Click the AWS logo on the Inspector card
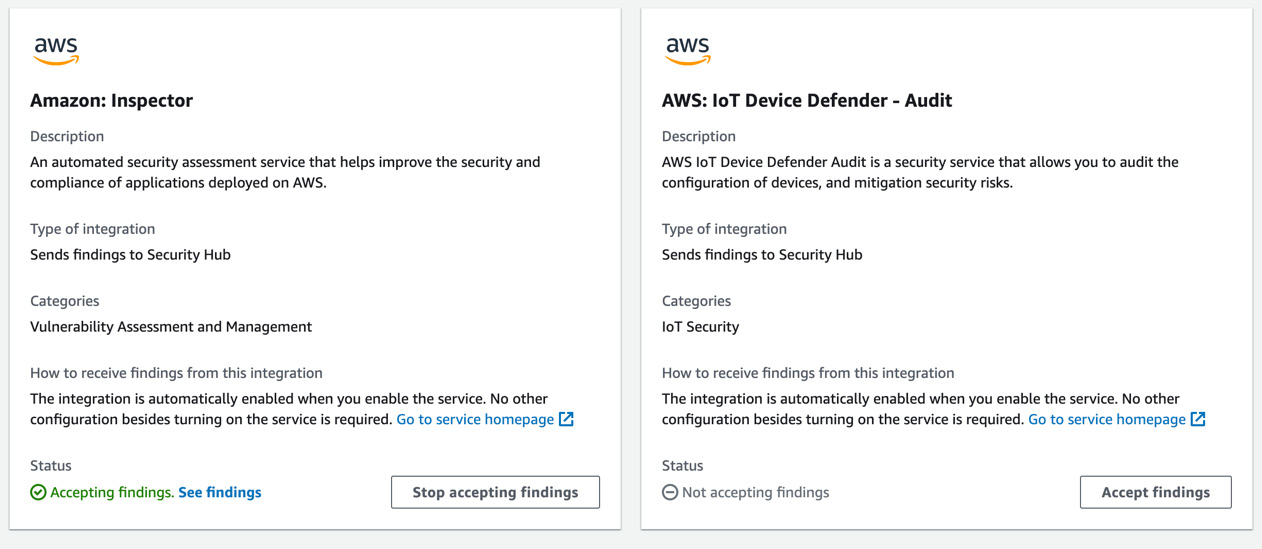1262x549 pixels. coord(56,51)
